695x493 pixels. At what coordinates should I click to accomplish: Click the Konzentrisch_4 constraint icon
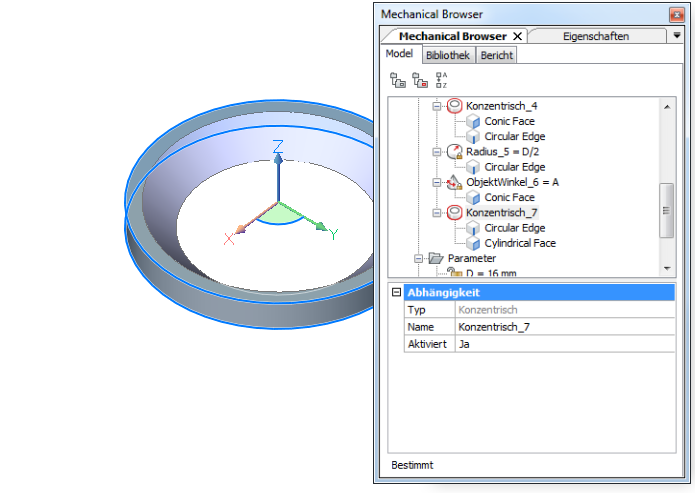click(x=455, y=106)
